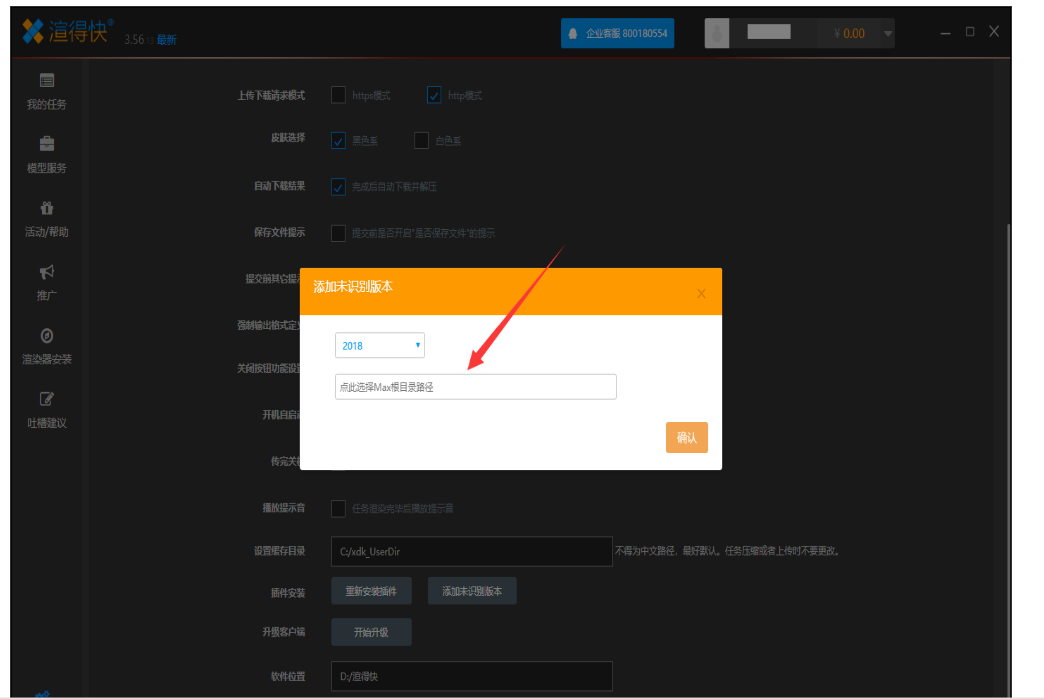Click the Max根目录路径 input field
The height and width of the screenshot is (699, 1044).
(475, 387)
